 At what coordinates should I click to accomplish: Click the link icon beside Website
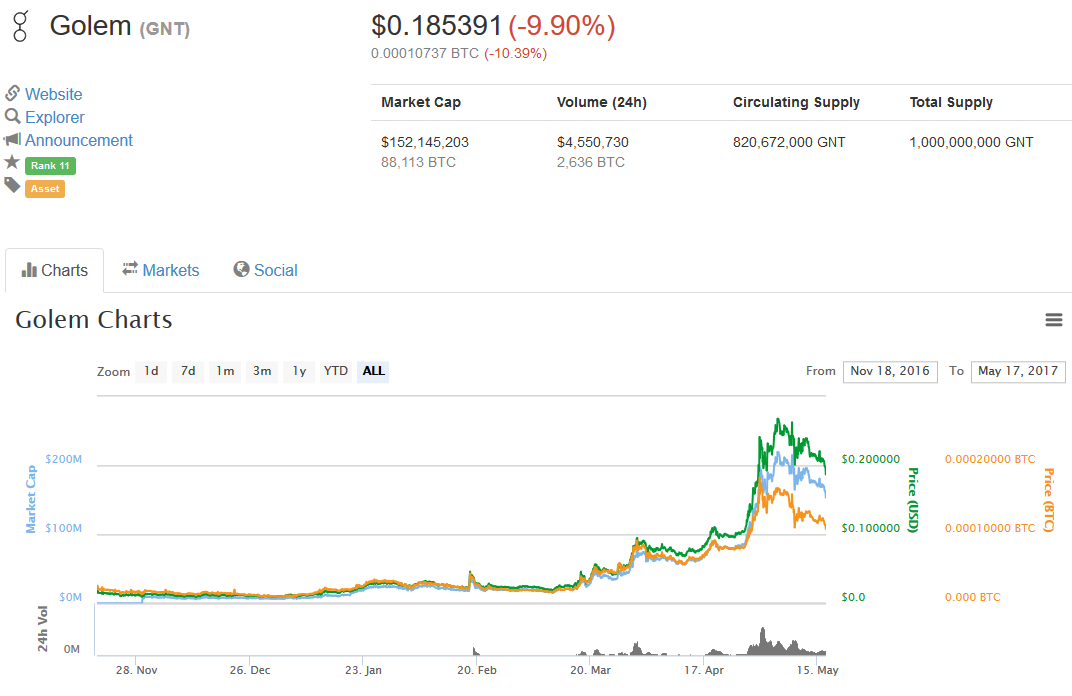pyautogui.click(x=12, y=93)
